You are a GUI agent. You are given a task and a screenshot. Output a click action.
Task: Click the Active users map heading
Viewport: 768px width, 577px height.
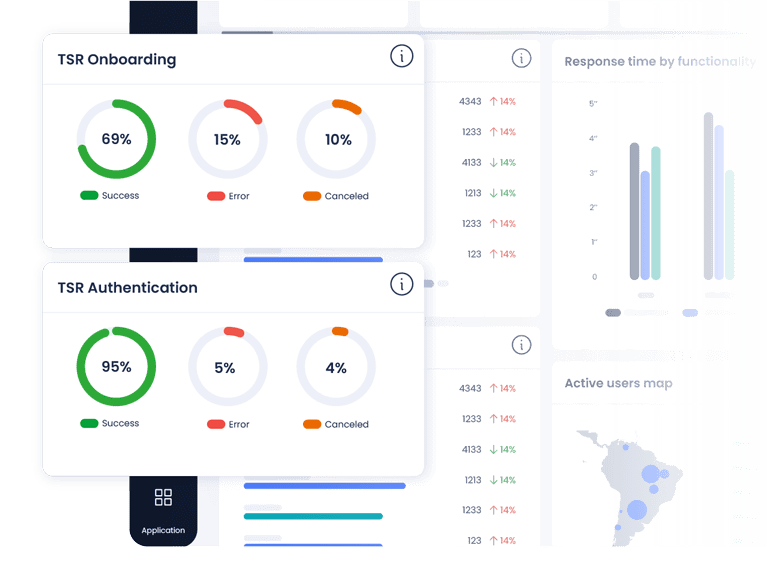click(x=618, y=383)
